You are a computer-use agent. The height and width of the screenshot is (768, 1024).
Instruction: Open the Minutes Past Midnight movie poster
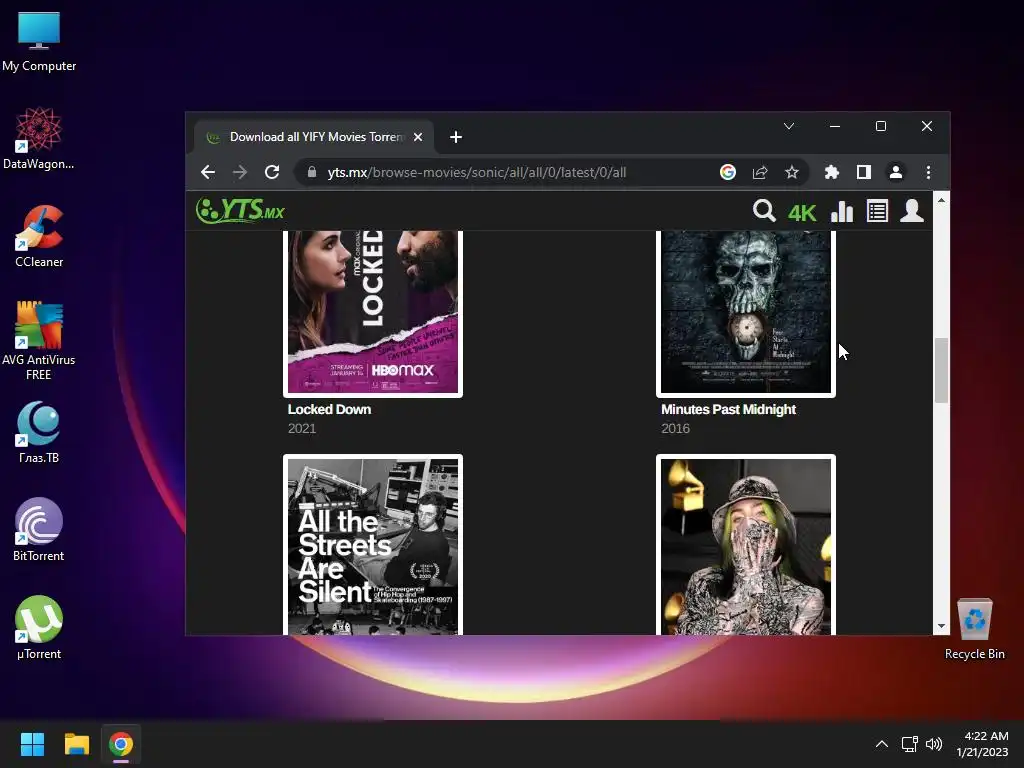click(x=746, y=312)
